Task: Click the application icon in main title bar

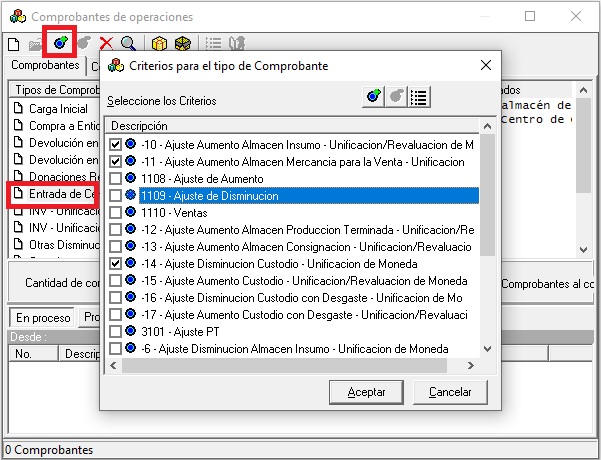Action: click(x=18, y=16)
